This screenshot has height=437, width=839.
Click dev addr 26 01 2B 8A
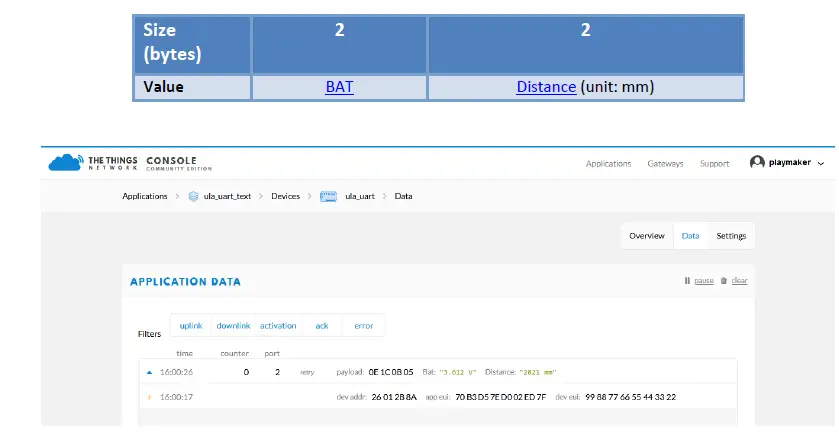point(394,397)
